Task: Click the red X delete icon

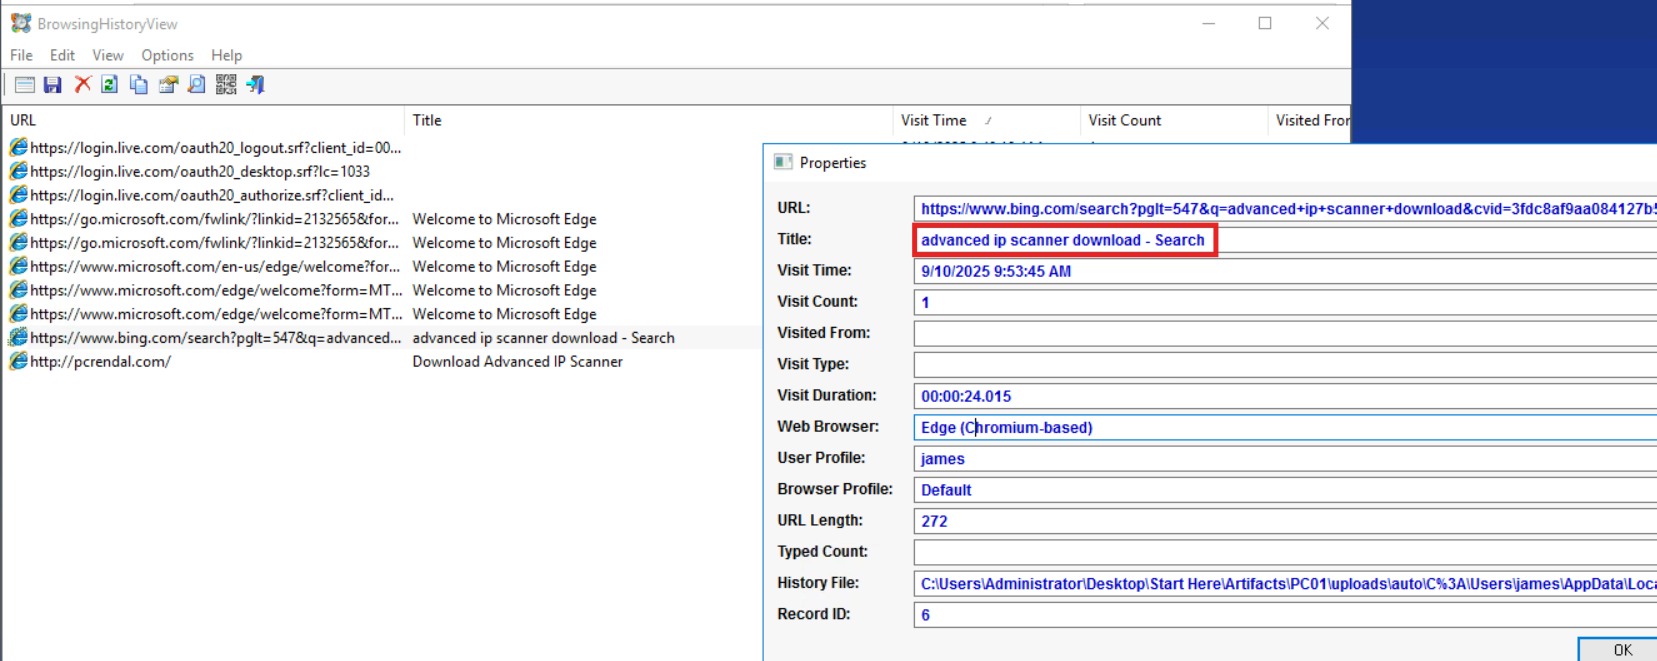Action: [82, 85]
